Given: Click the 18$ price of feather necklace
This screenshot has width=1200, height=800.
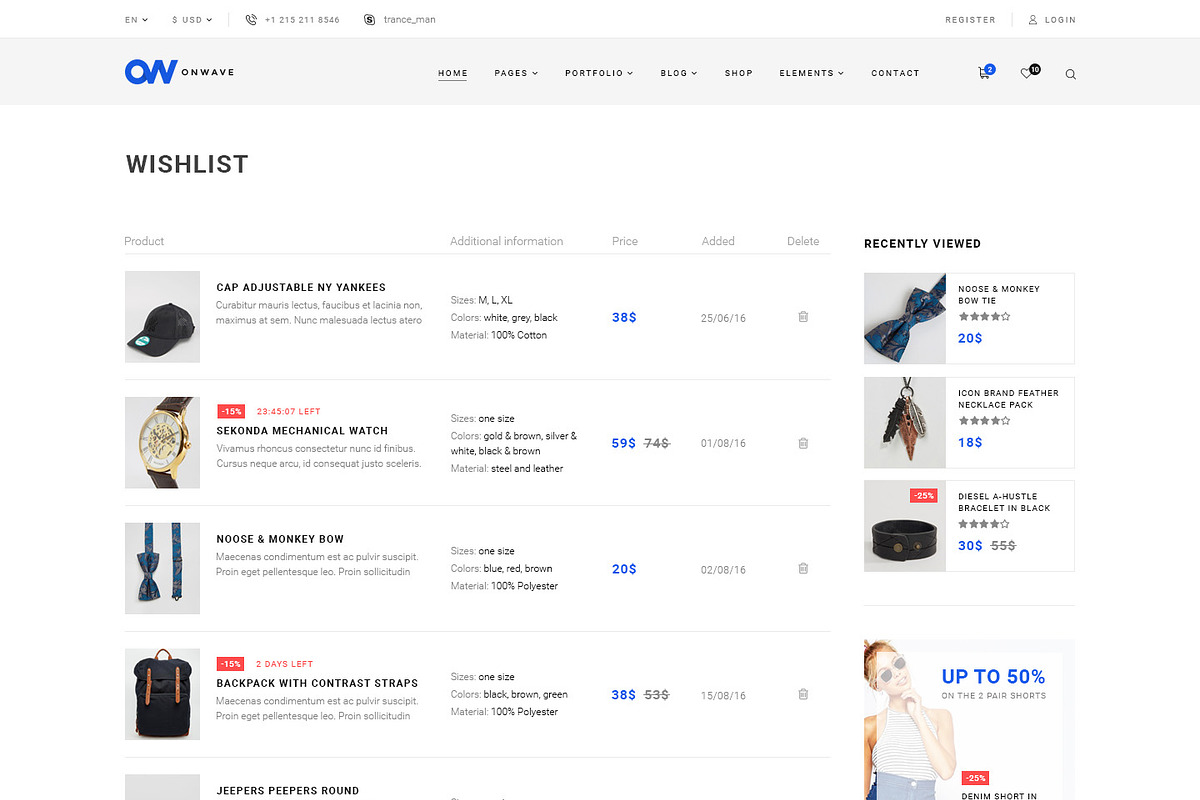Looking at the screenshot, I should 970,442.
